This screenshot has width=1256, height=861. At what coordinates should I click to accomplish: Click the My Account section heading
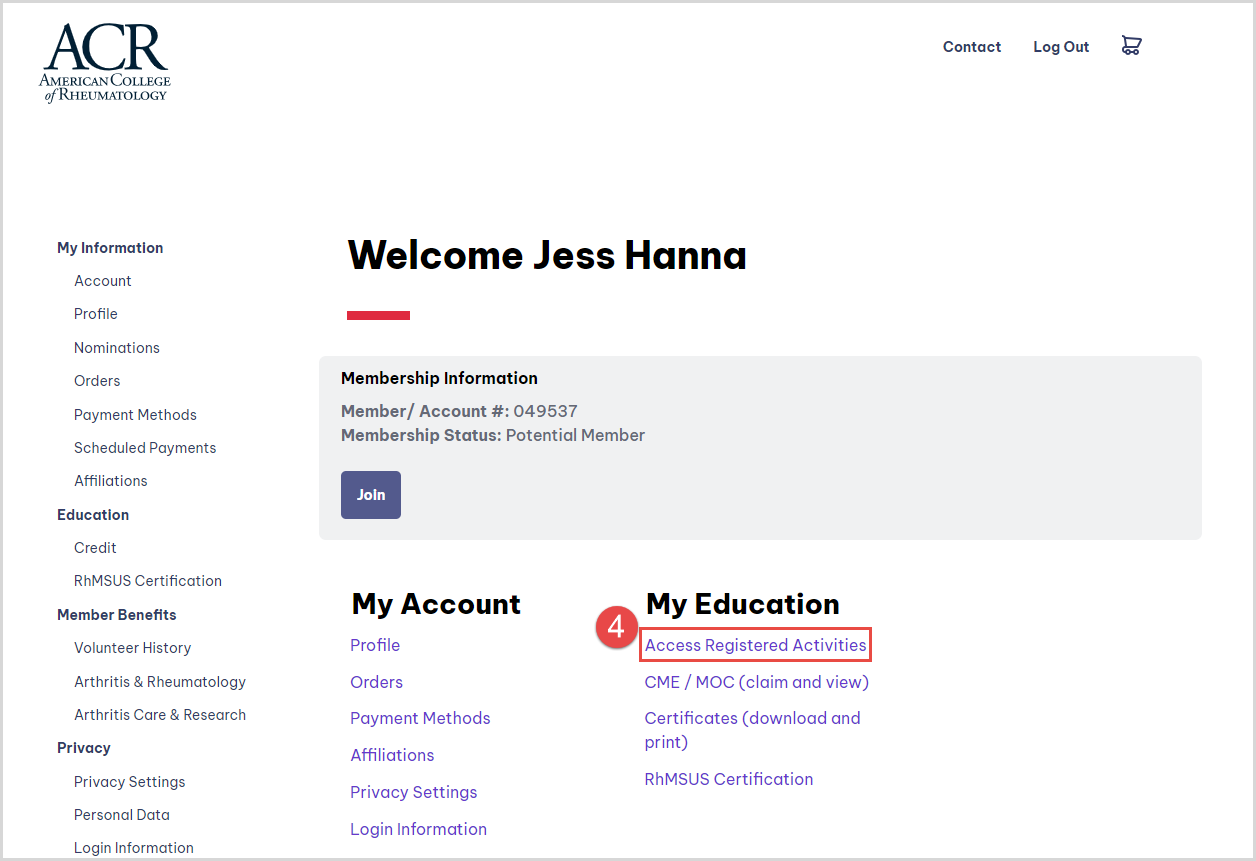[x=436, y=604]
